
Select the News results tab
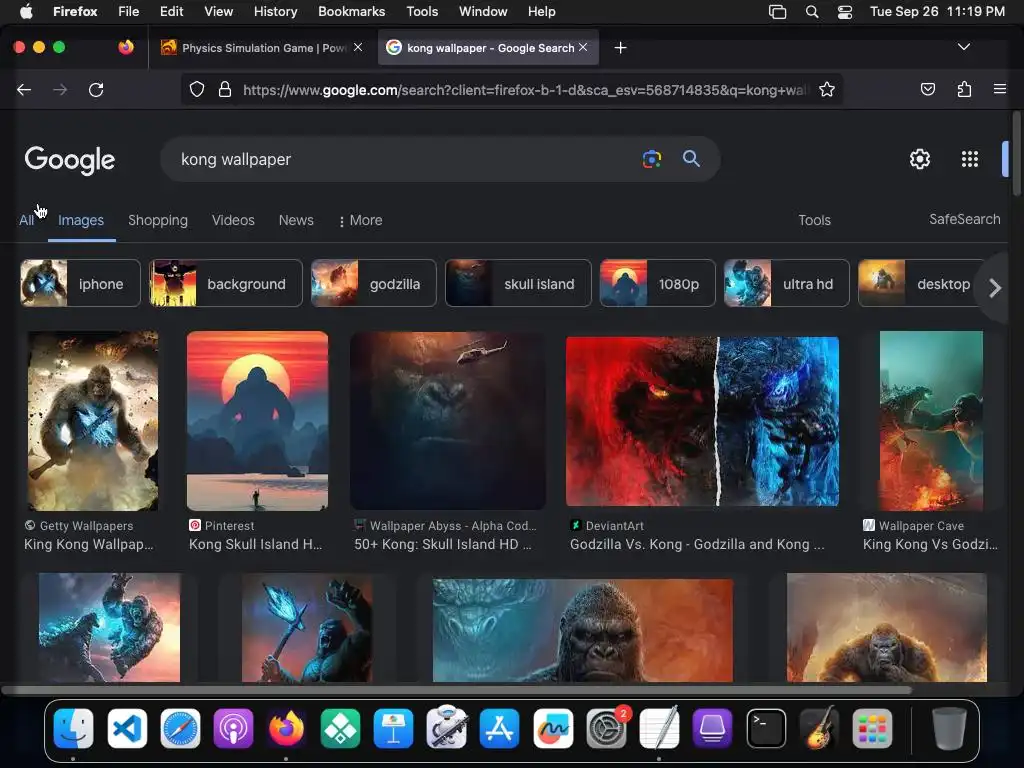(x=296, y=220)
